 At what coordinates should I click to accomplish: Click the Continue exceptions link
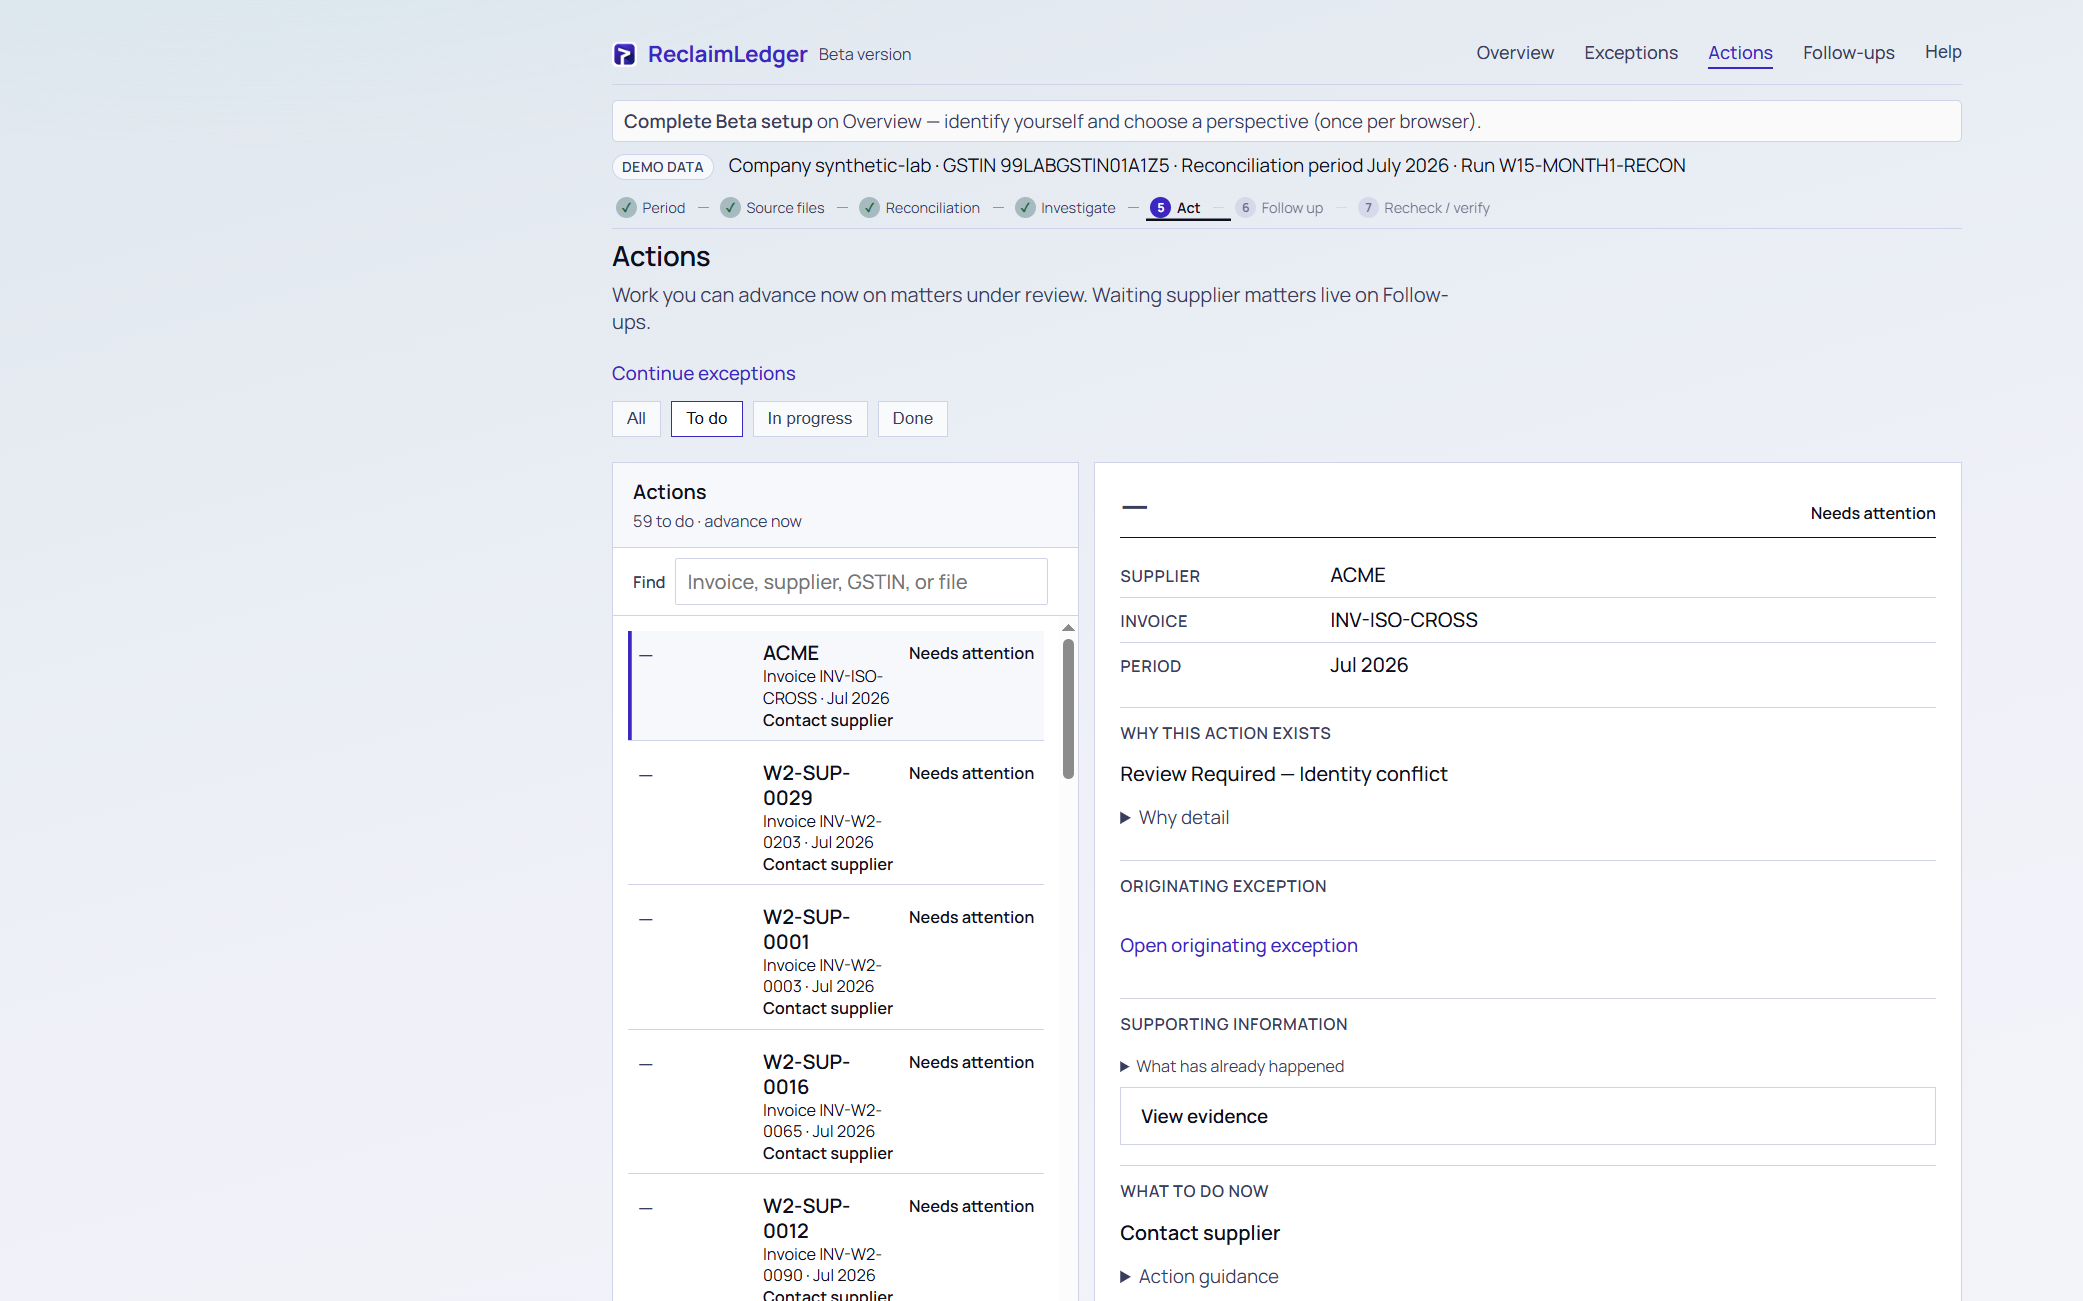[x=704, y=374]
